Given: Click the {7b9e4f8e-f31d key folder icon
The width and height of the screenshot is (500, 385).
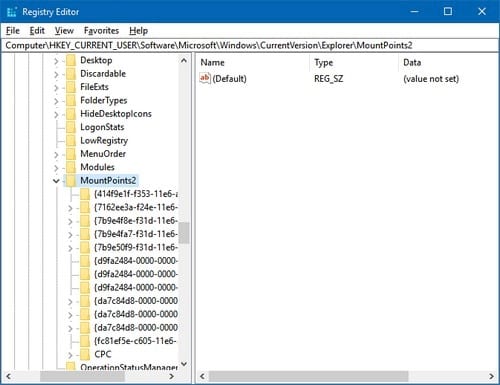Looking at the screenshot, I should point(85,221).
